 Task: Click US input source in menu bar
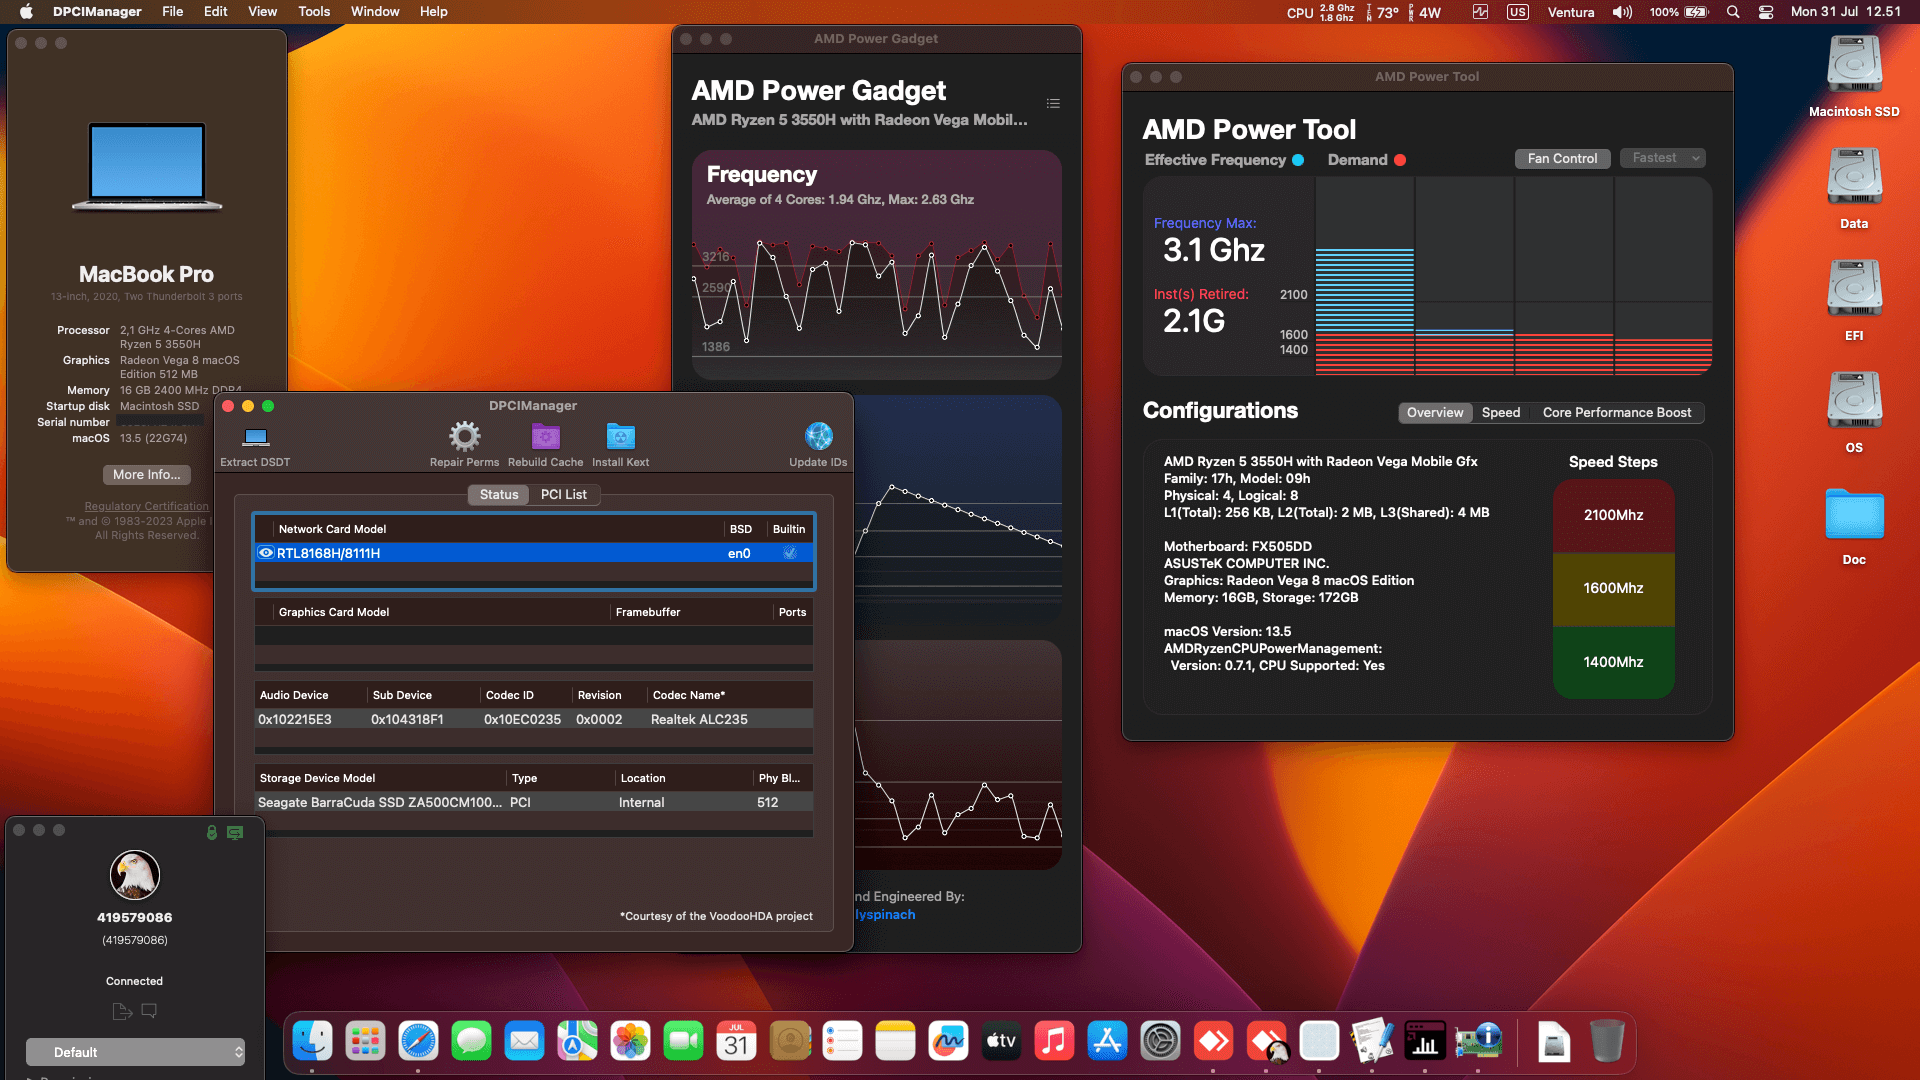pyautogui.click(x=1517, y=12)
